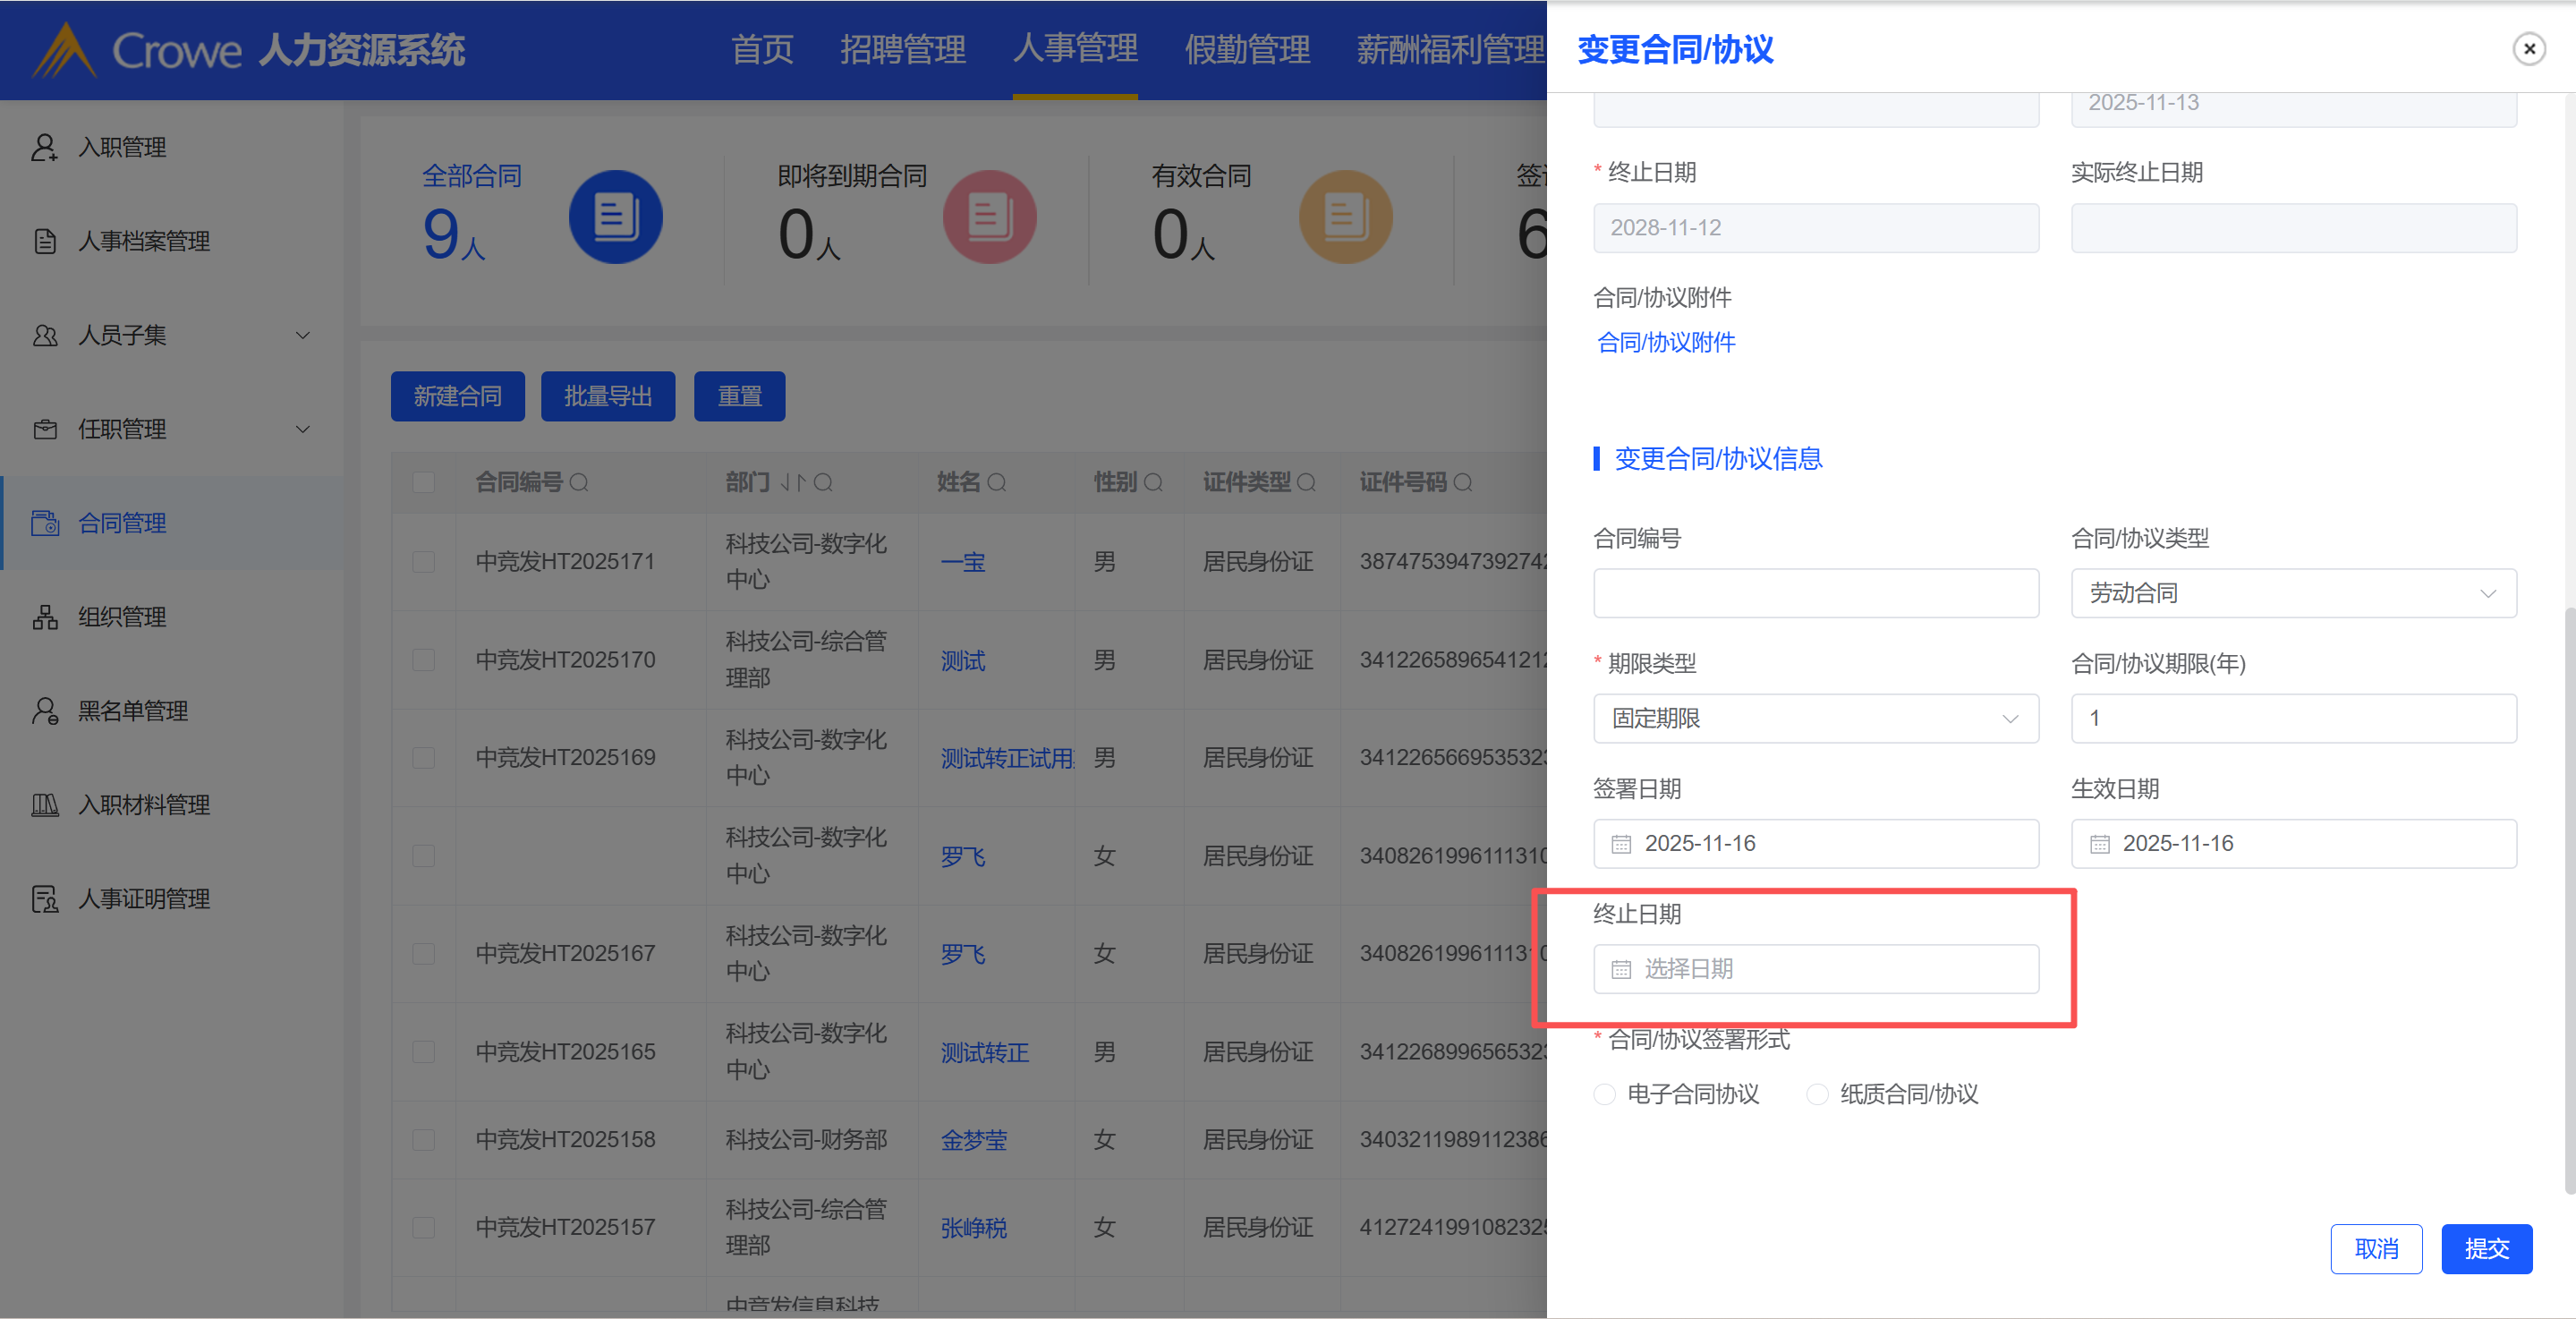Click the 人事证明管理 certificate icon
The height and width of the screenshot is (1319, 2576).
pyautogui.click(x=44, y=899)
